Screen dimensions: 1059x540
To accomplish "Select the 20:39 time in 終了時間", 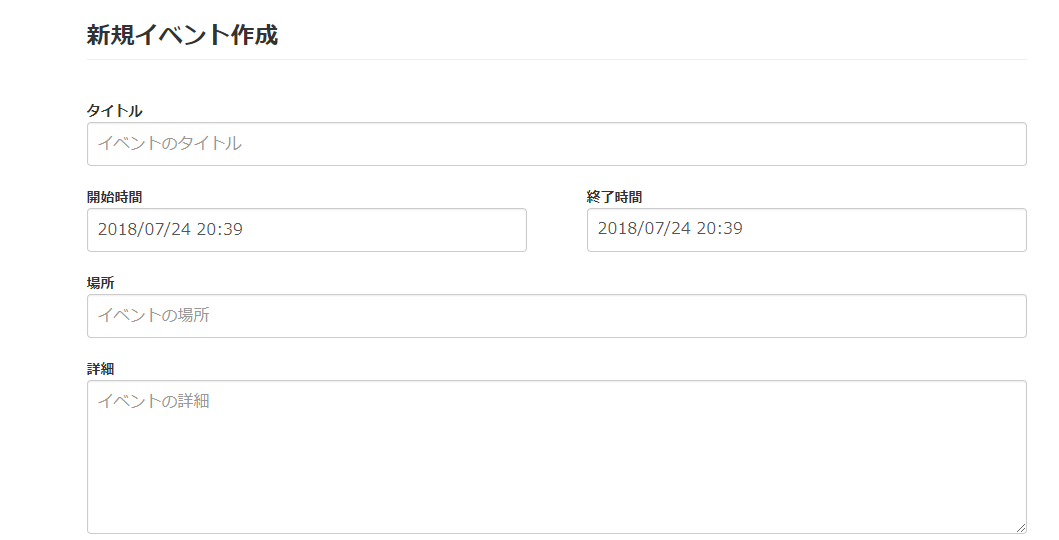I will [720, 230].
